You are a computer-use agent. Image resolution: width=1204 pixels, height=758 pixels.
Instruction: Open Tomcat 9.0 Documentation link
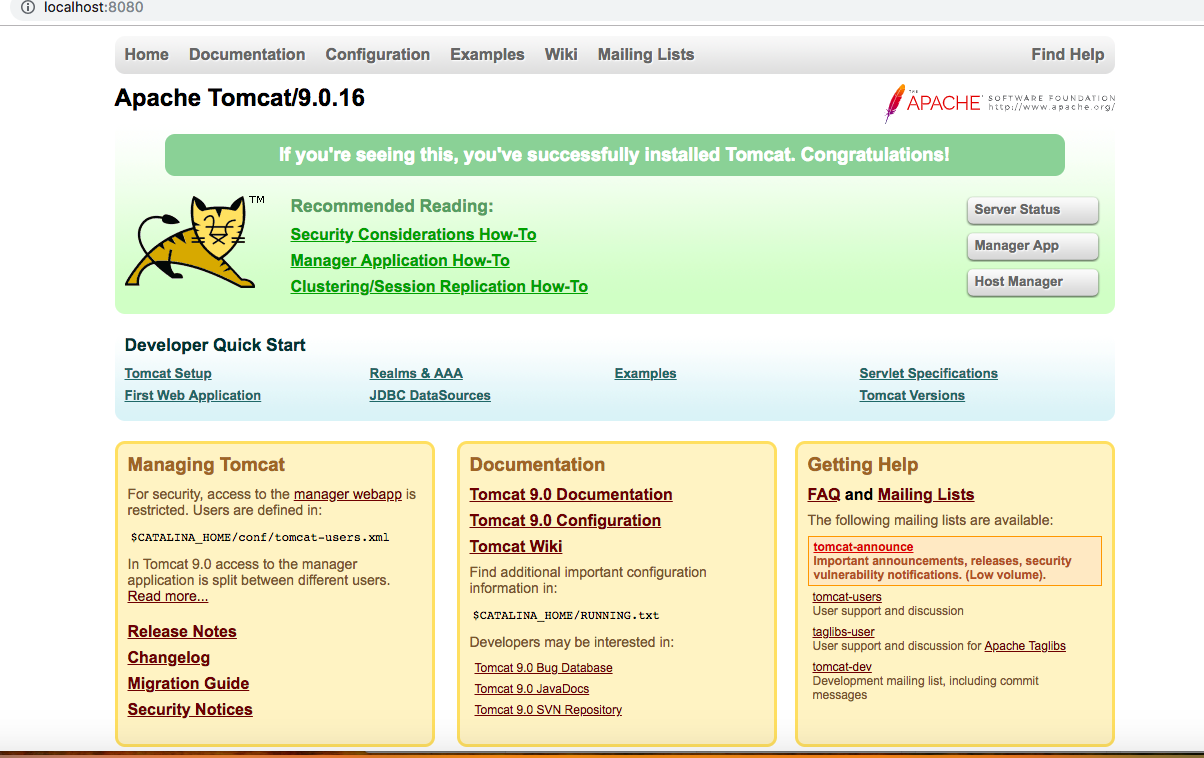pyautogui.click(x=571, y=495)
